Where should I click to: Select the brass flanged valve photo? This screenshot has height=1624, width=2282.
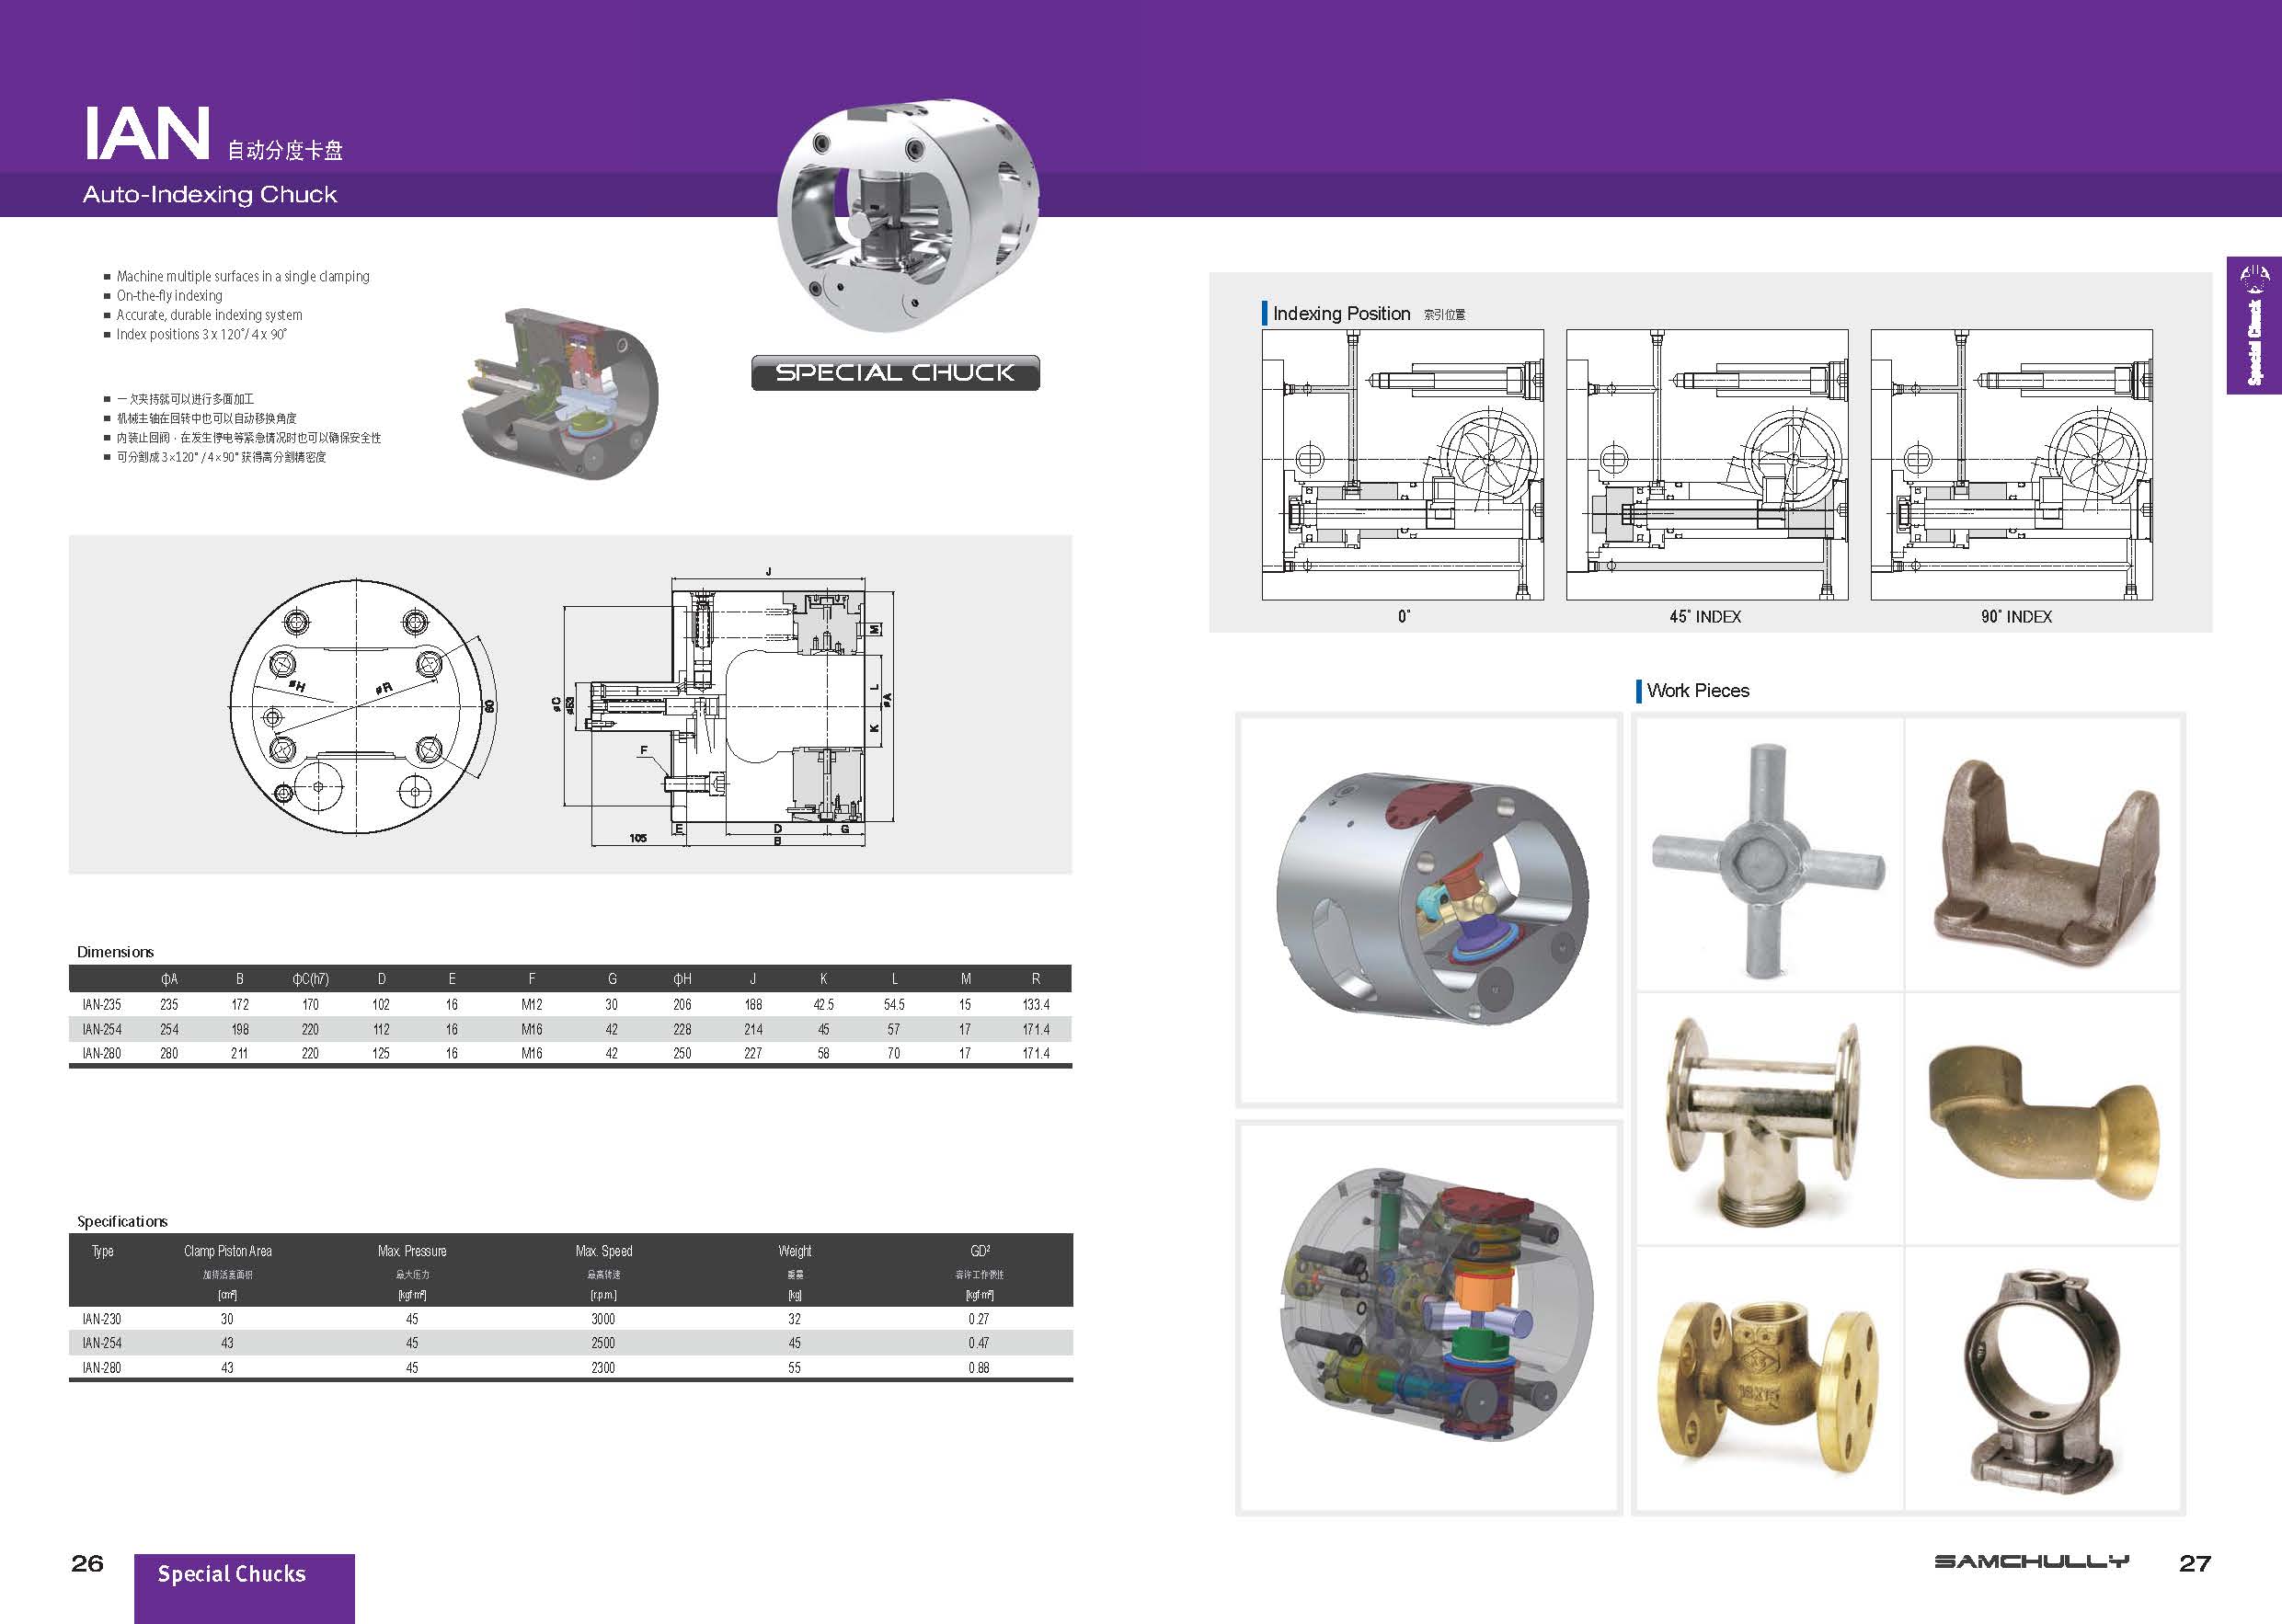(1768, 1380)
